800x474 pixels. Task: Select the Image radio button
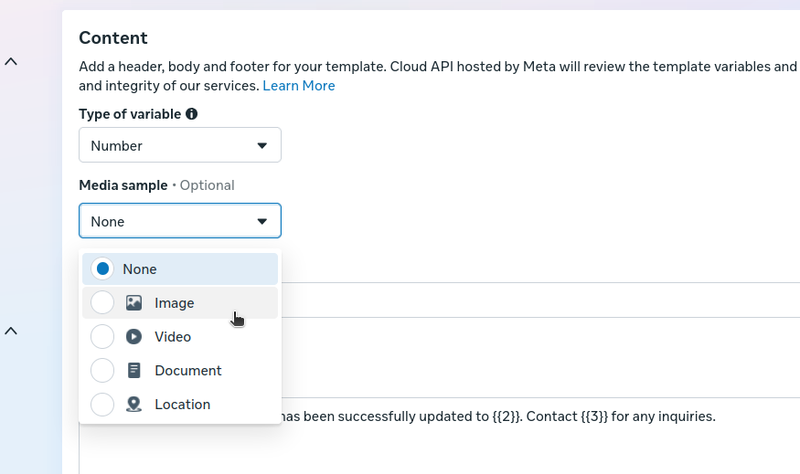102,303
